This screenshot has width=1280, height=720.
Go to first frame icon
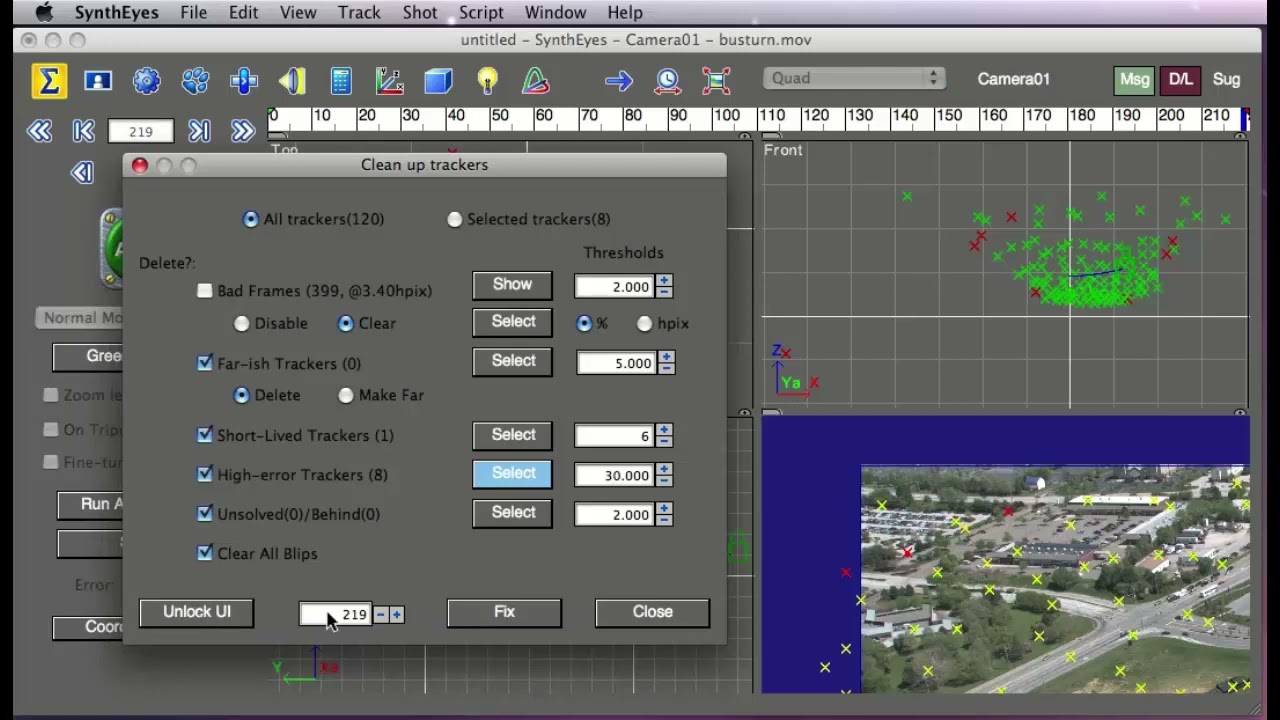[84, 131]
